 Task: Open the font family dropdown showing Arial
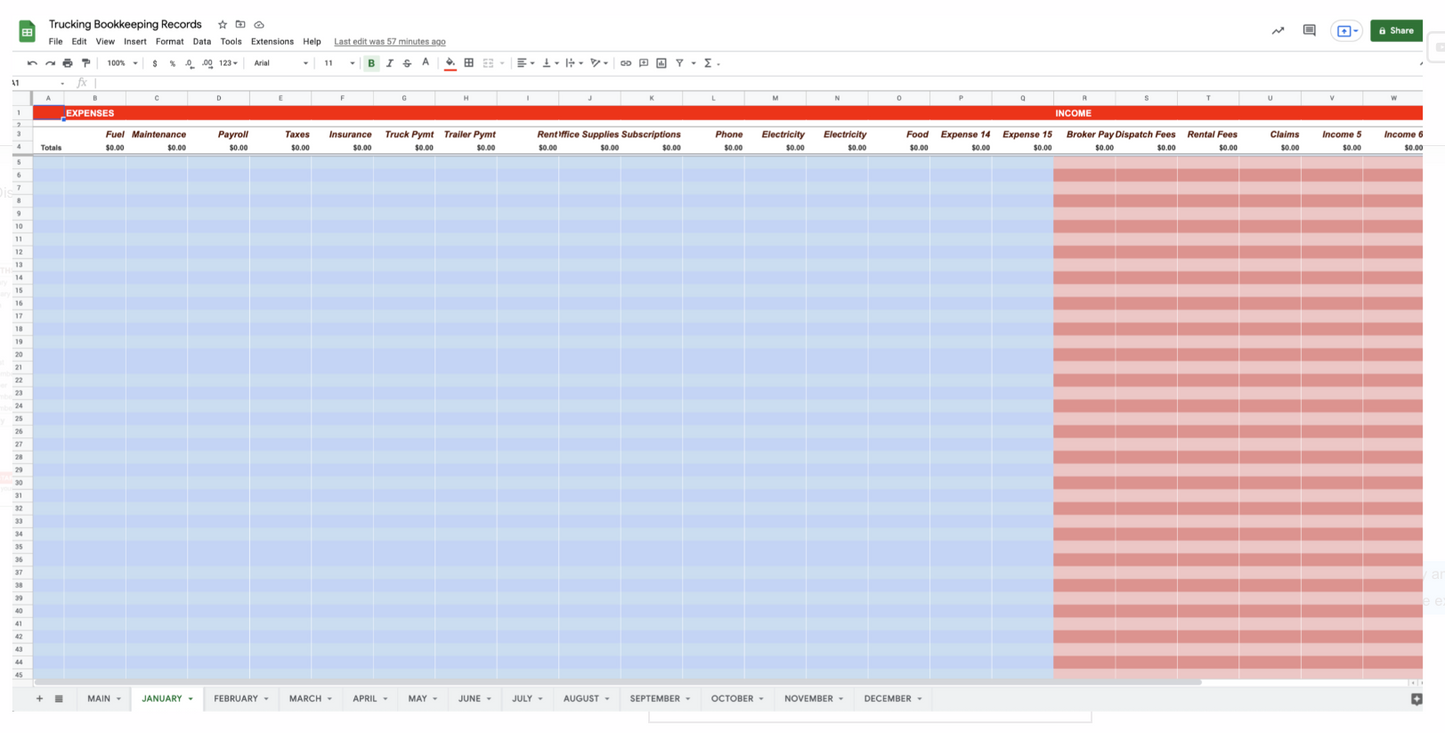tap(278, 63)
